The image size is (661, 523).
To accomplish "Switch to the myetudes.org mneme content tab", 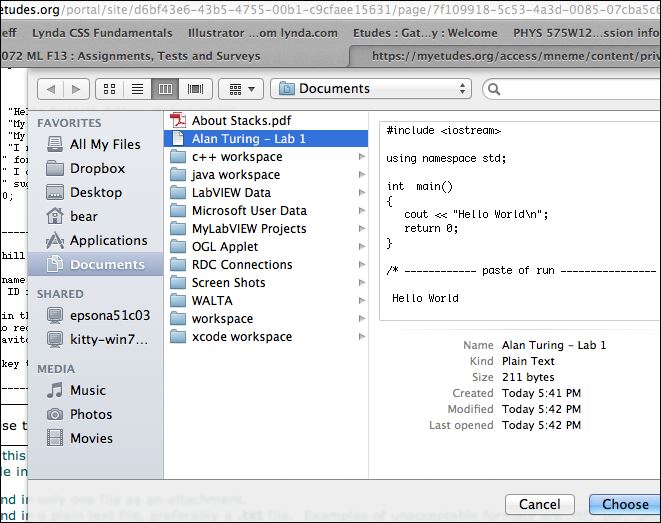I will click(x=506, y=56).
